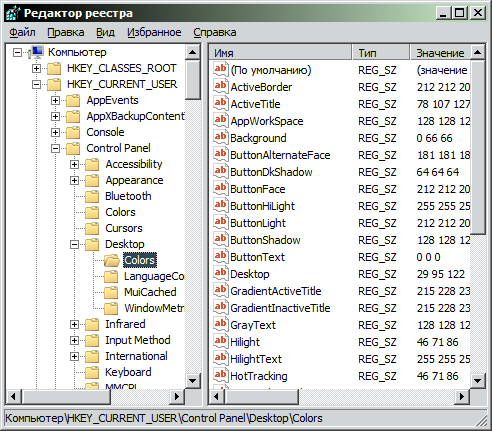This screenshot has width=492, height=431.
Task: Collapse the HKEY_CURRENT_USER branch
Action: coord(36,84)
